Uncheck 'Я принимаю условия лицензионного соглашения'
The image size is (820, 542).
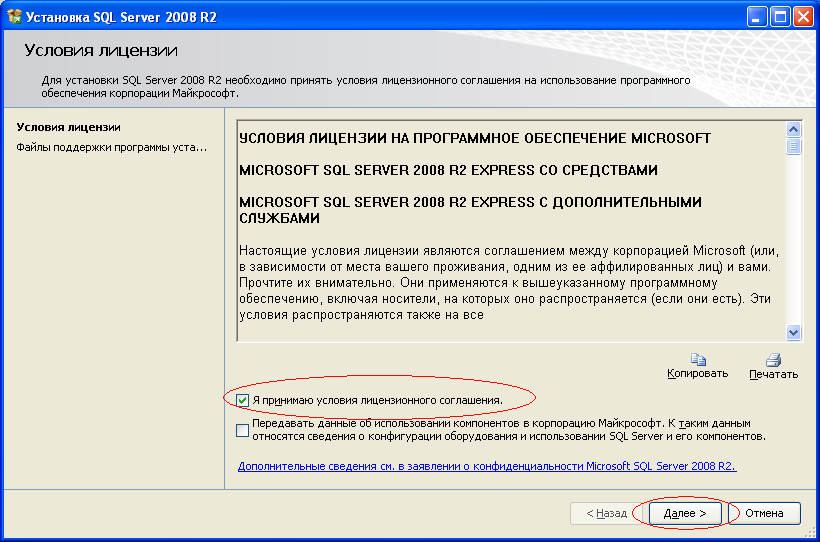(242, 401)
